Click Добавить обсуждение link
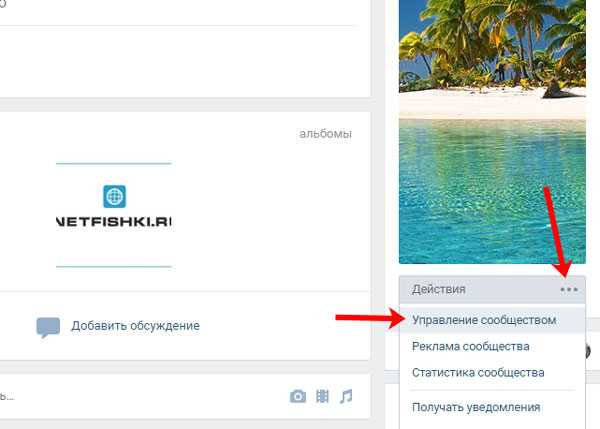The image size is (600, 429). pos(135,326)
